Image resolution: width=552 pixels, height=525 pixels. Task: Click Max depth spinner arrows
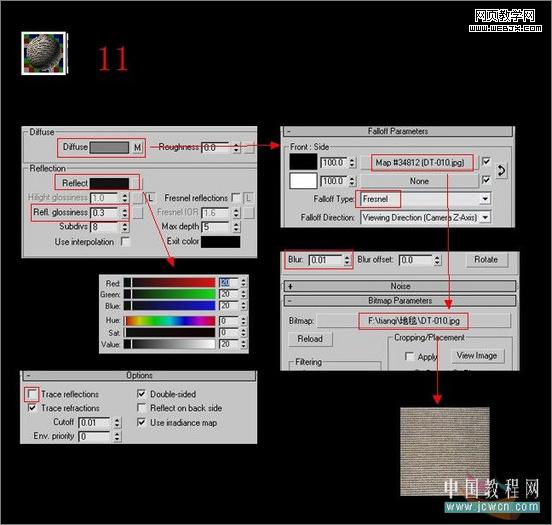(237, 227)
